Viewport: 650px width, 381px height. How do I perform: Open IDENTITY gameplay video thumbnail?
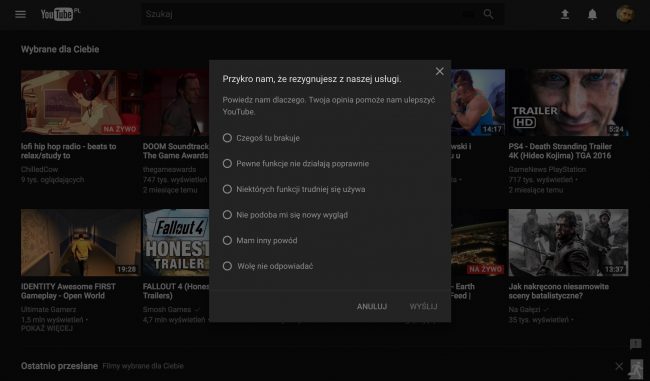[x=80, y=243]
